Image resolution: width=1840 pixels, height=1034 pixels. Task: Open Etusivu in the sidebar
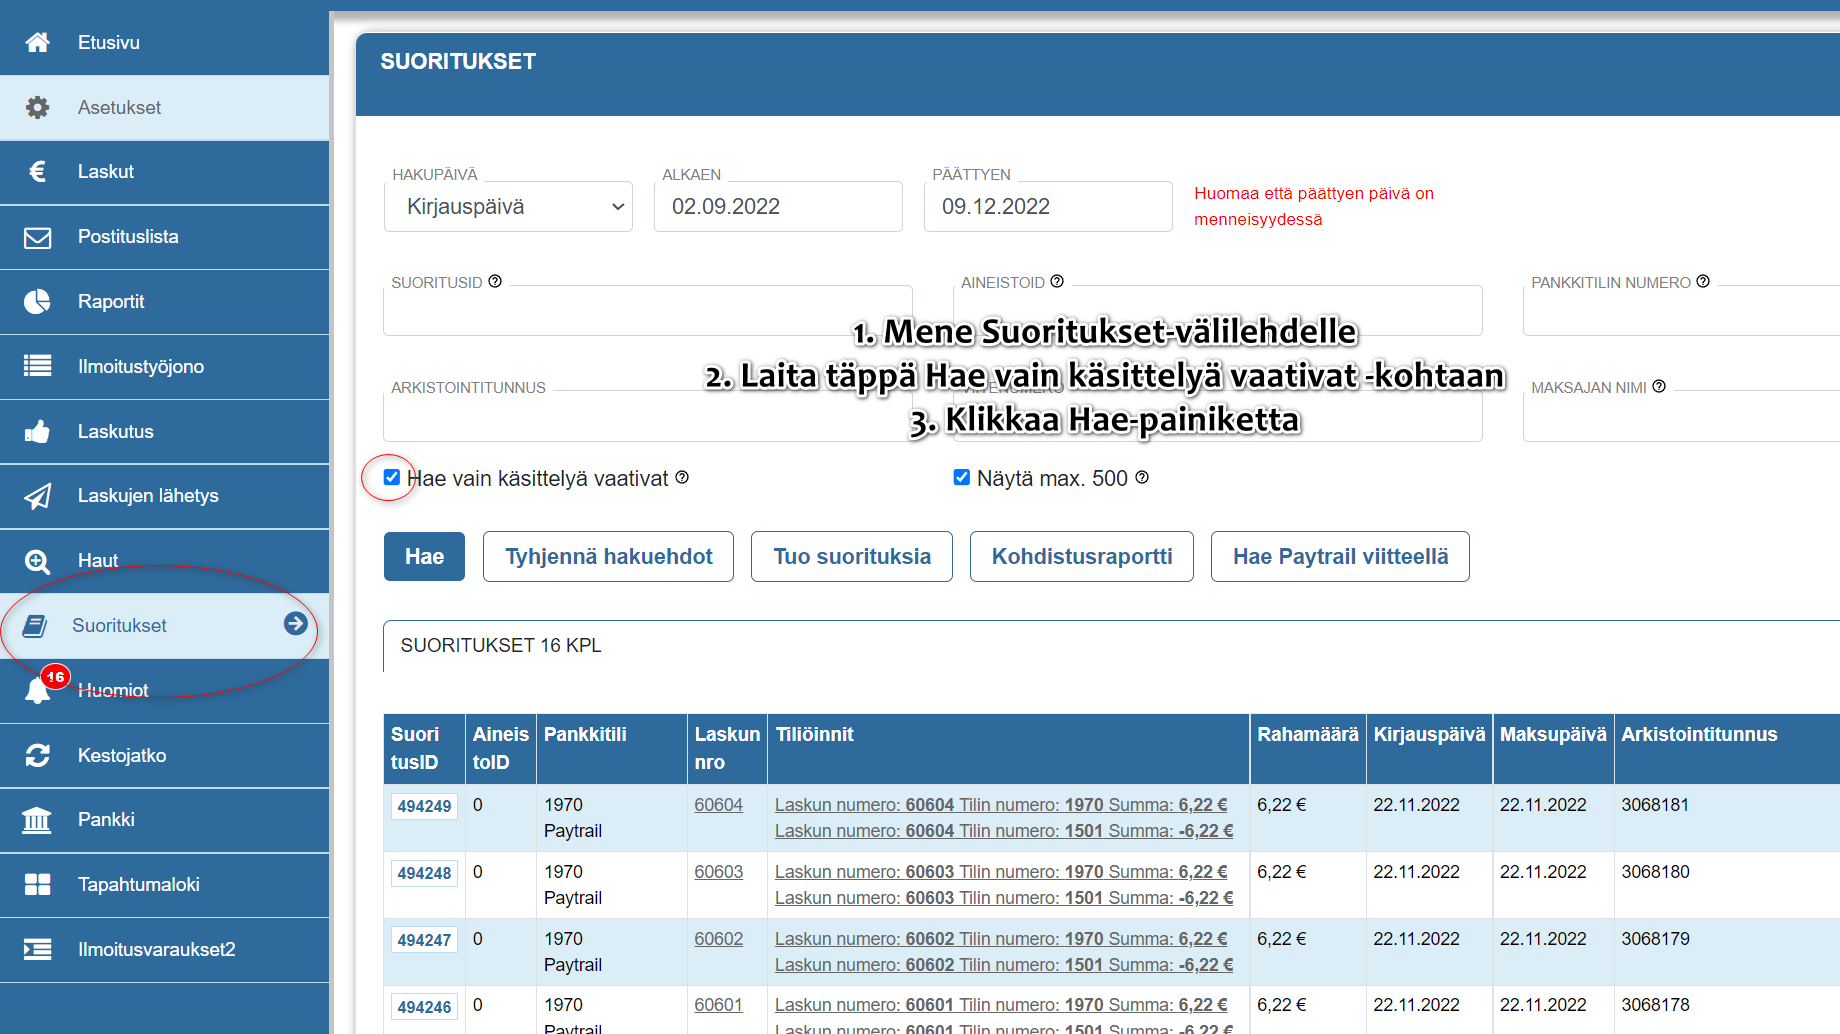point(164,42)
